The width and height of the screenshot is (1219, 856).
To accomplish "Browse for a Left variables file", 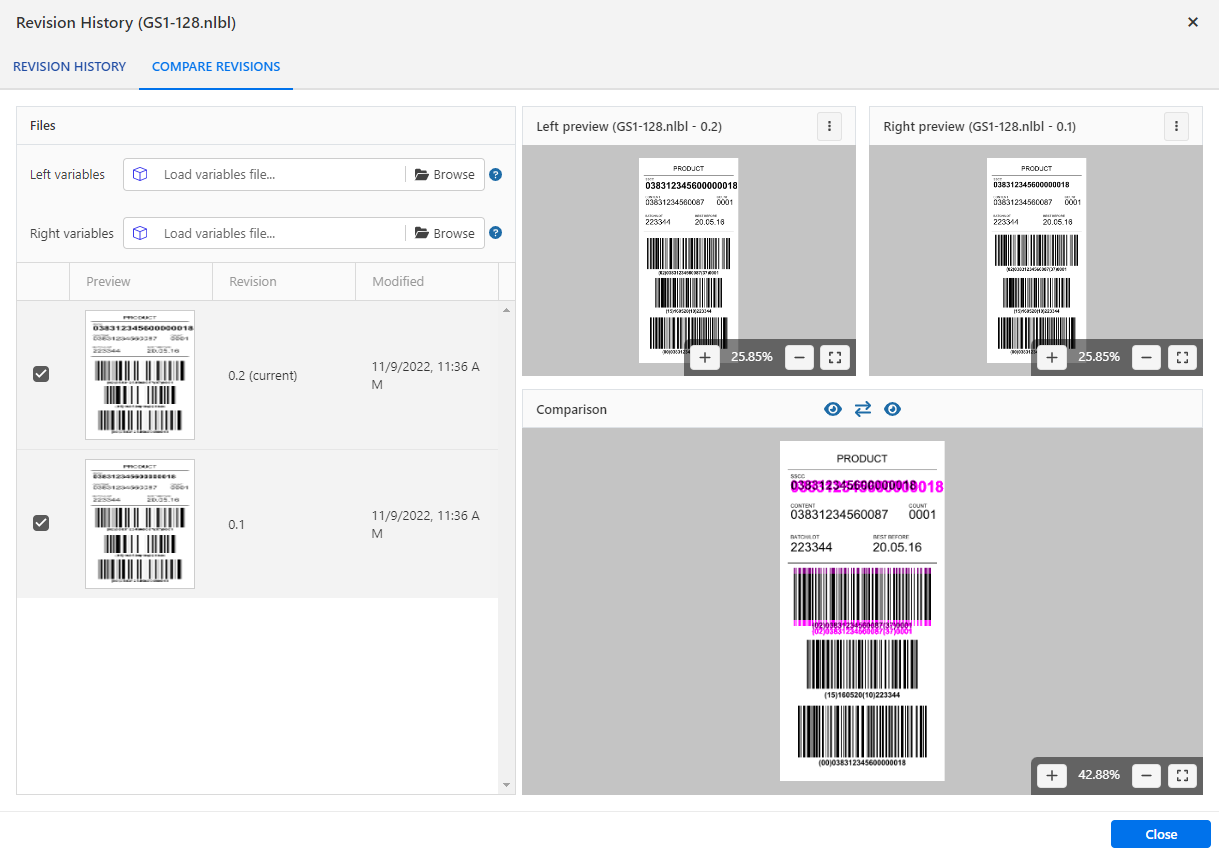I will pos(445,174).
